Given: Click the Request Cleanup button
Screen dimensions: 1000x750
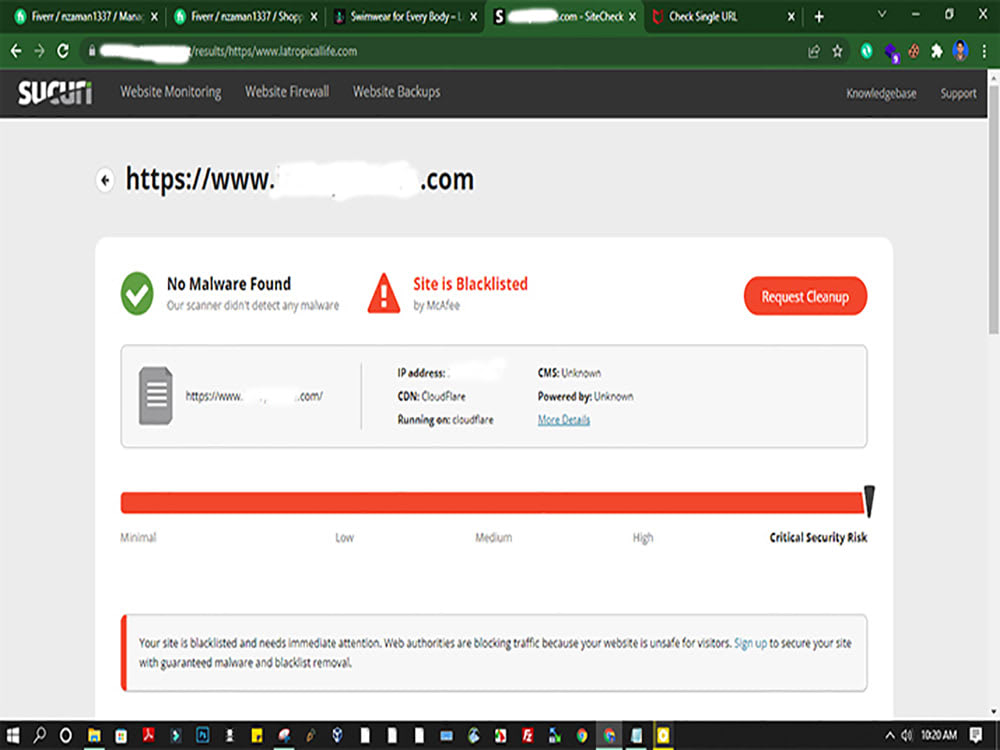Looking at the screenshot, I should point(805,296).
